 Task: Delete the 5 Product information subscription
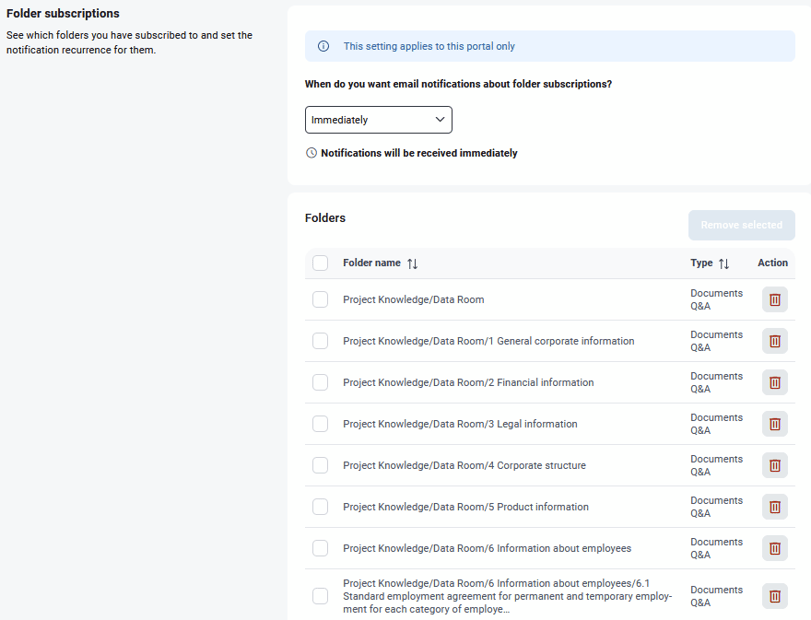tap(774, 507)
